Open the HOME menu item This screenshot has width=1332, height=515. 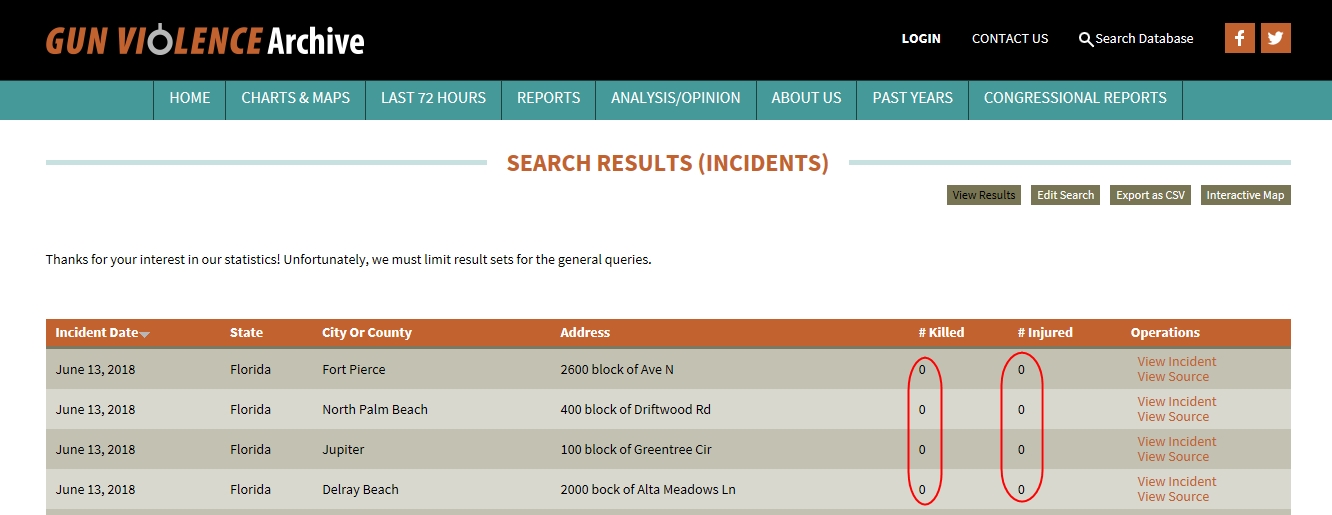[190, 98]
